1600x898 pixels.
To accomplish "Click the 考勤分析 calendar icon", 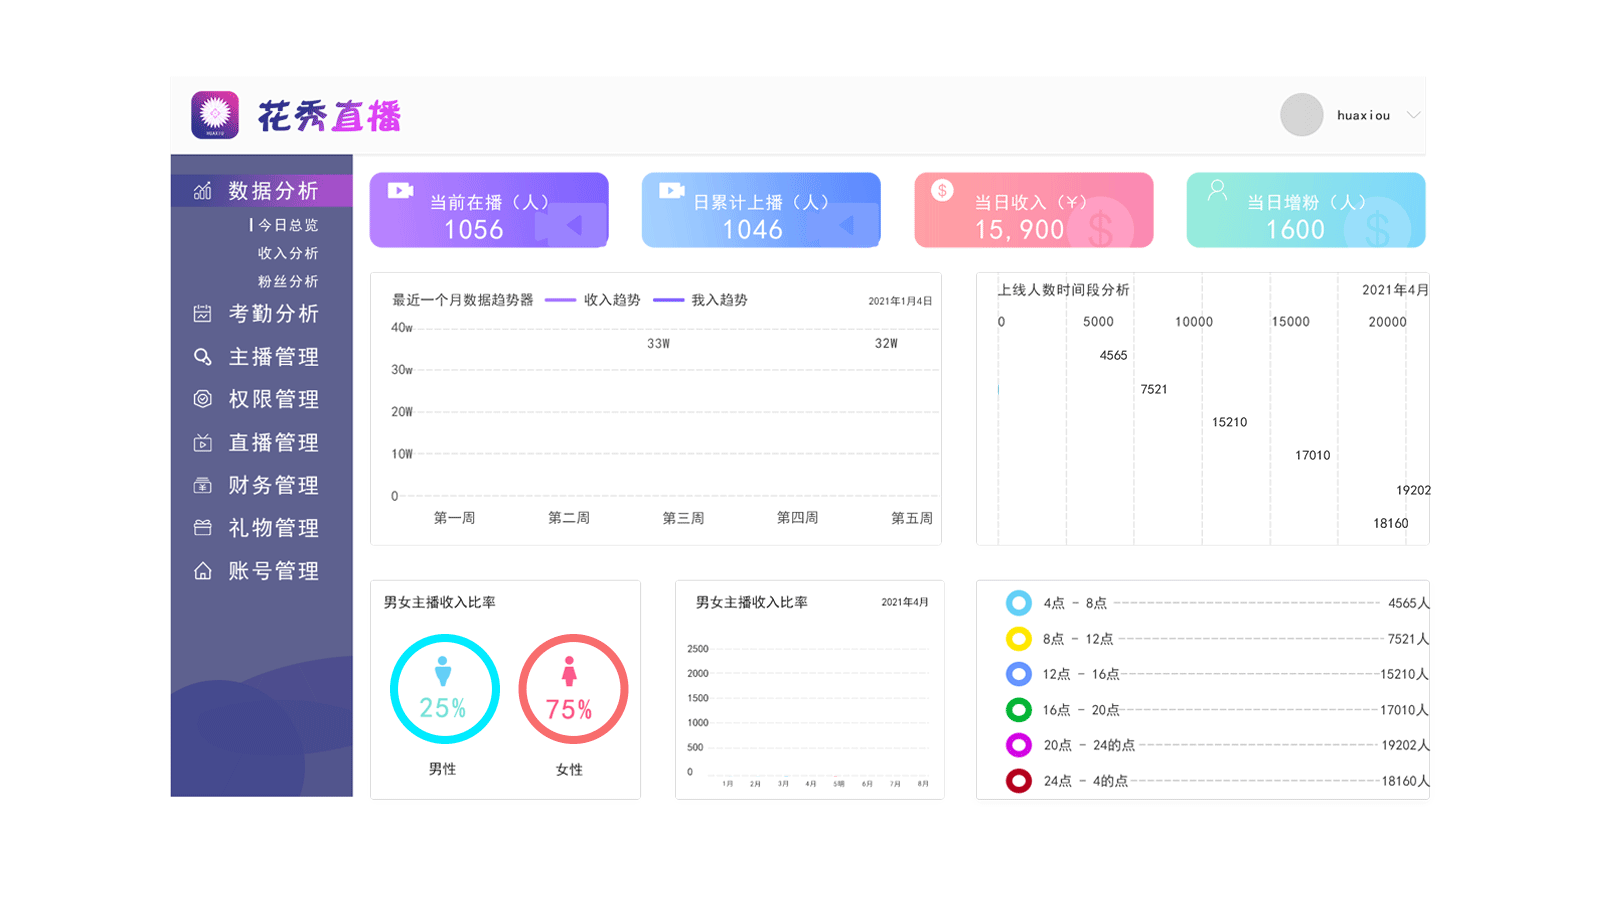I will tap(203, 313).
